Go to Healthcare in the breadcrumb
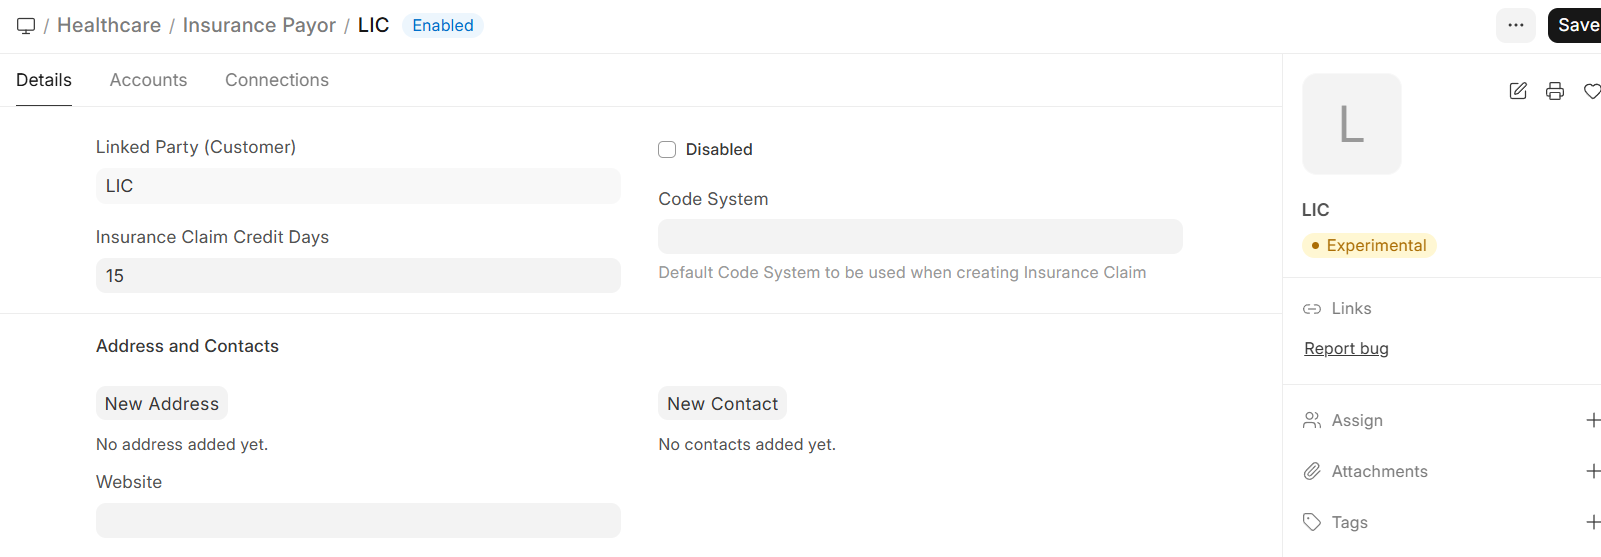1601x557 pixels. (x=109, y=25)
